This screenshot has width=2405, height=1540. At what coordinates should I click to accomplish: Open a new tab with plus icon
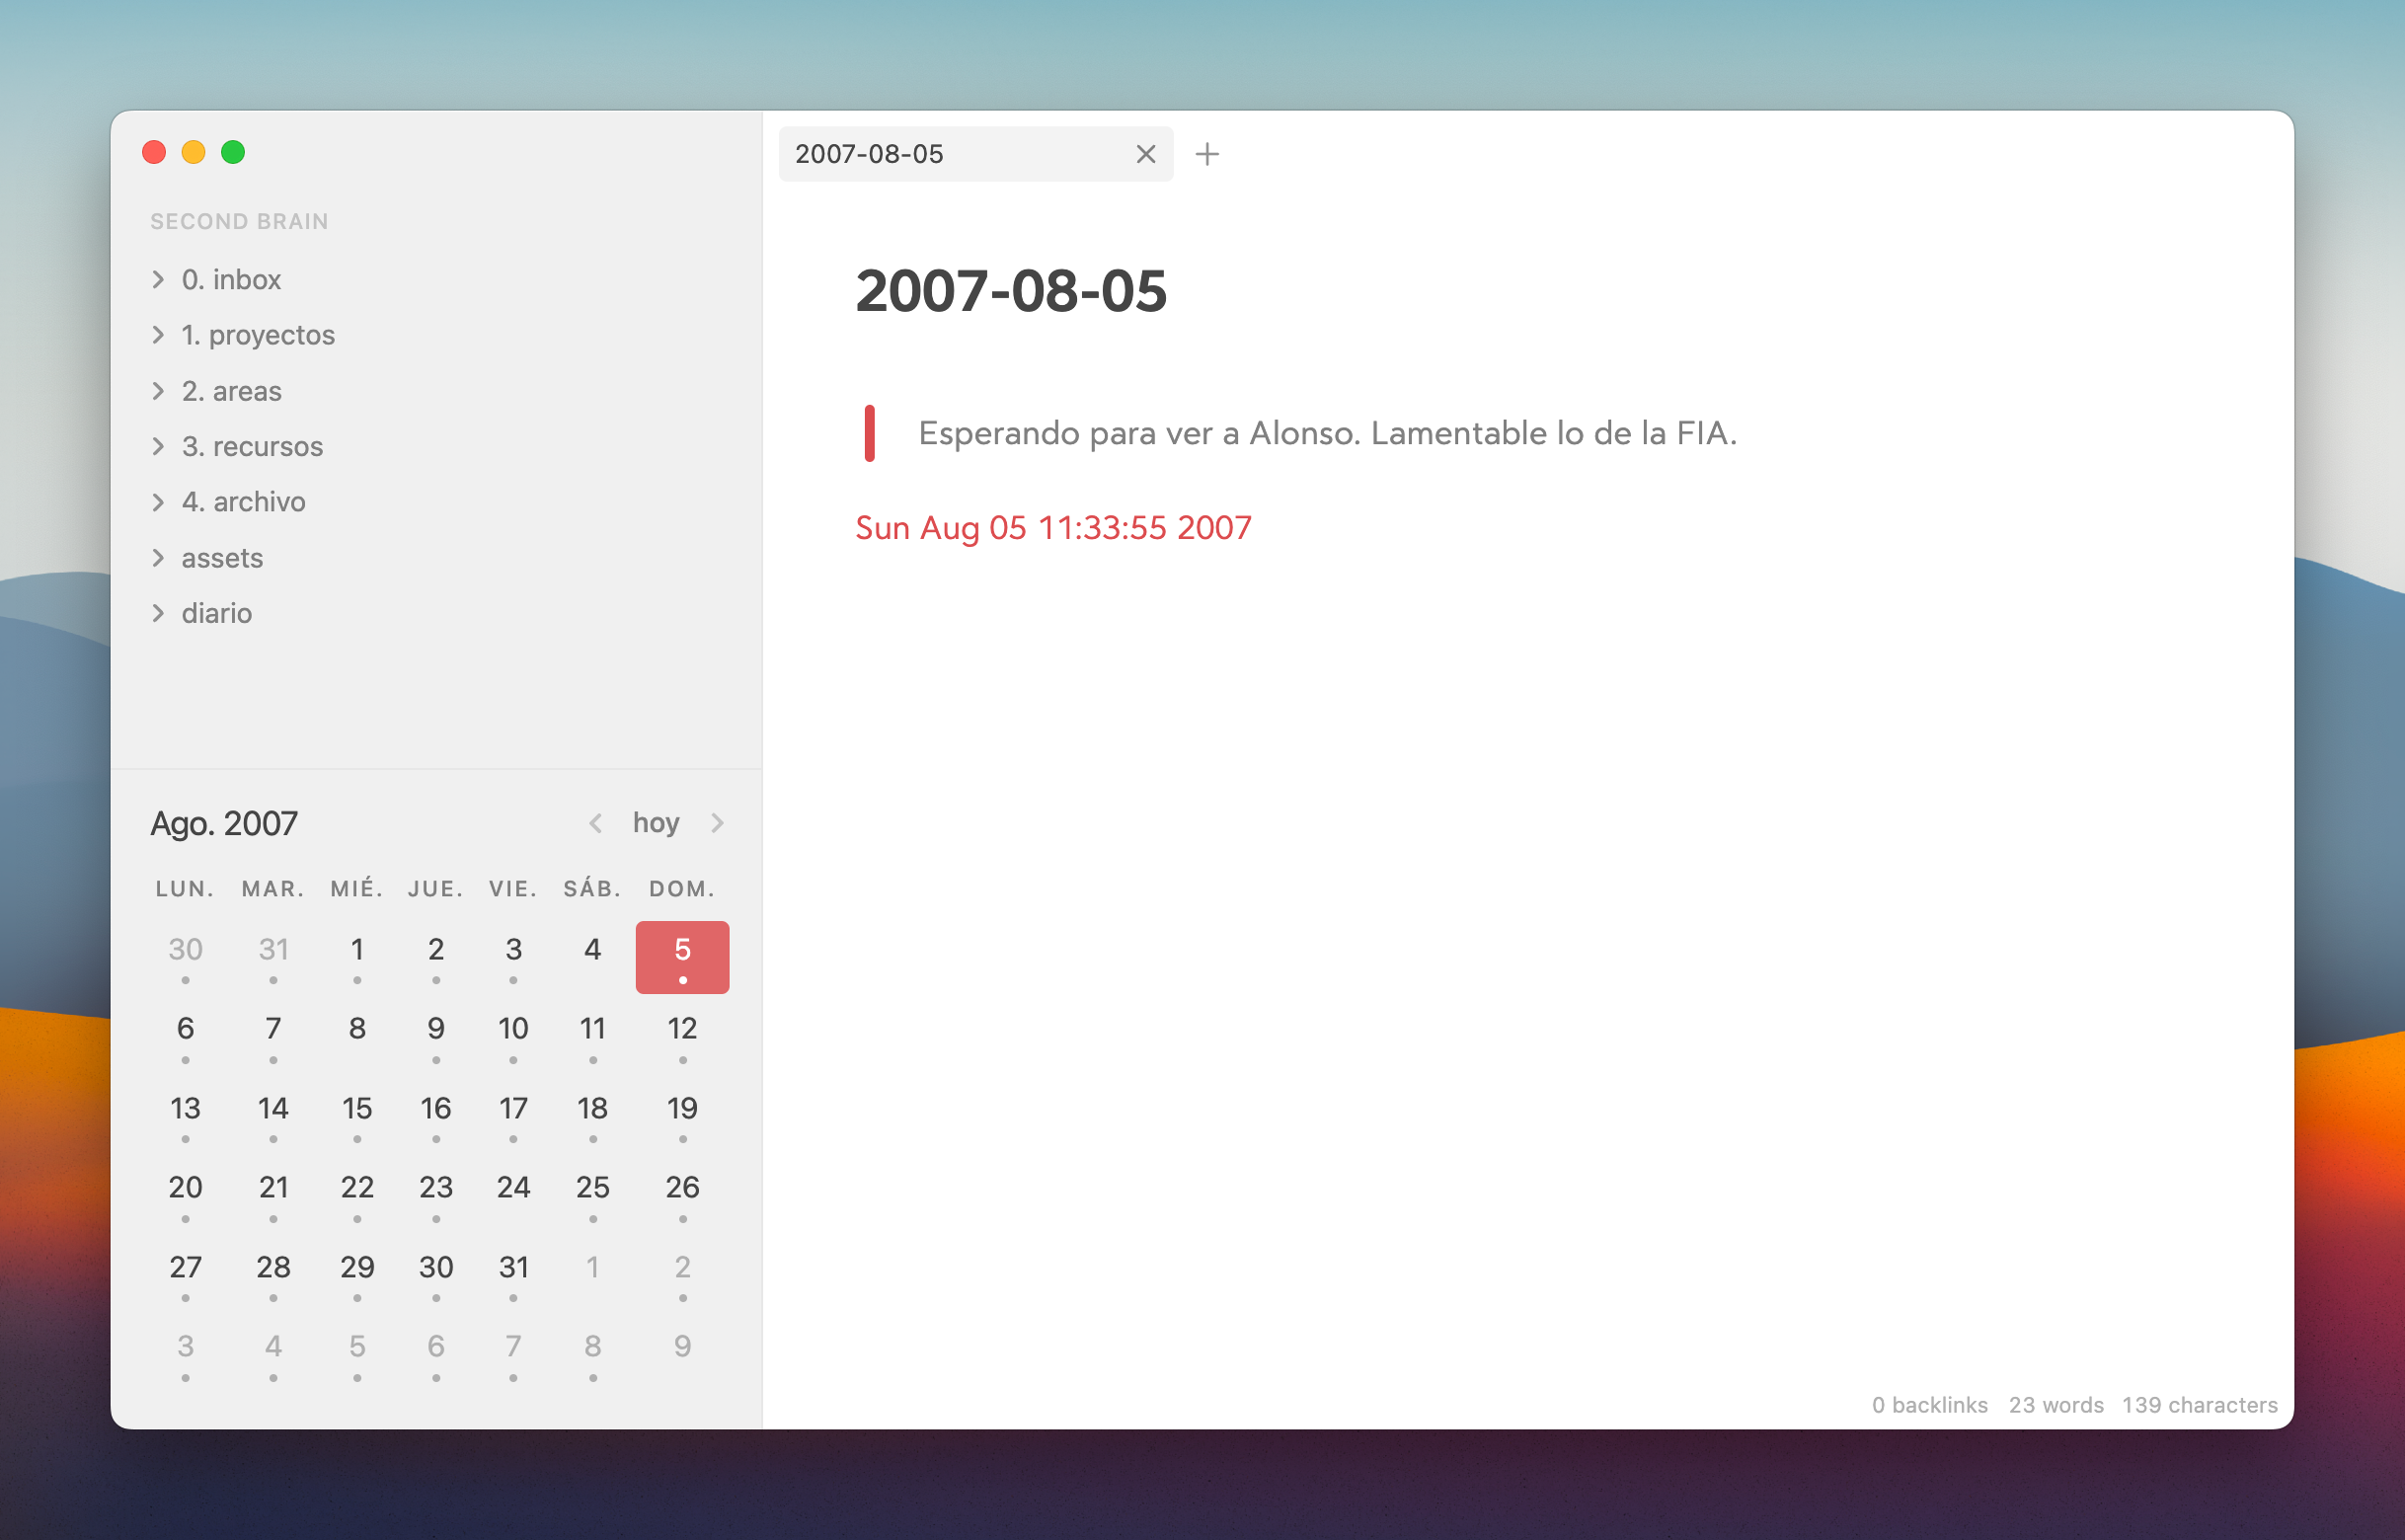[x=1207, y=154]
